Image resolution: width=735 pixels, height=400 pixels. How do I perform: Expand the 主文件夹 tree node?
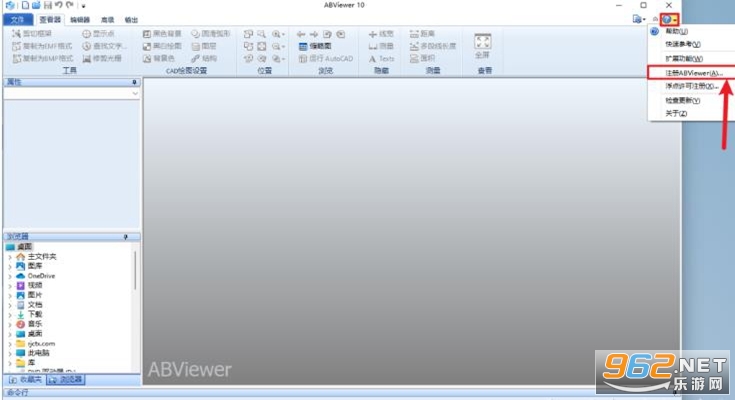click(x=10, y=257)
